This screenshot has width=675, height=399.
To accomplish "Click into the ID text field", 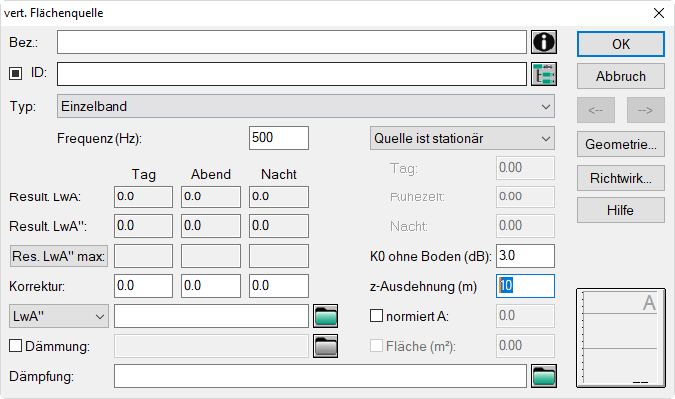I will pos(292,74).
